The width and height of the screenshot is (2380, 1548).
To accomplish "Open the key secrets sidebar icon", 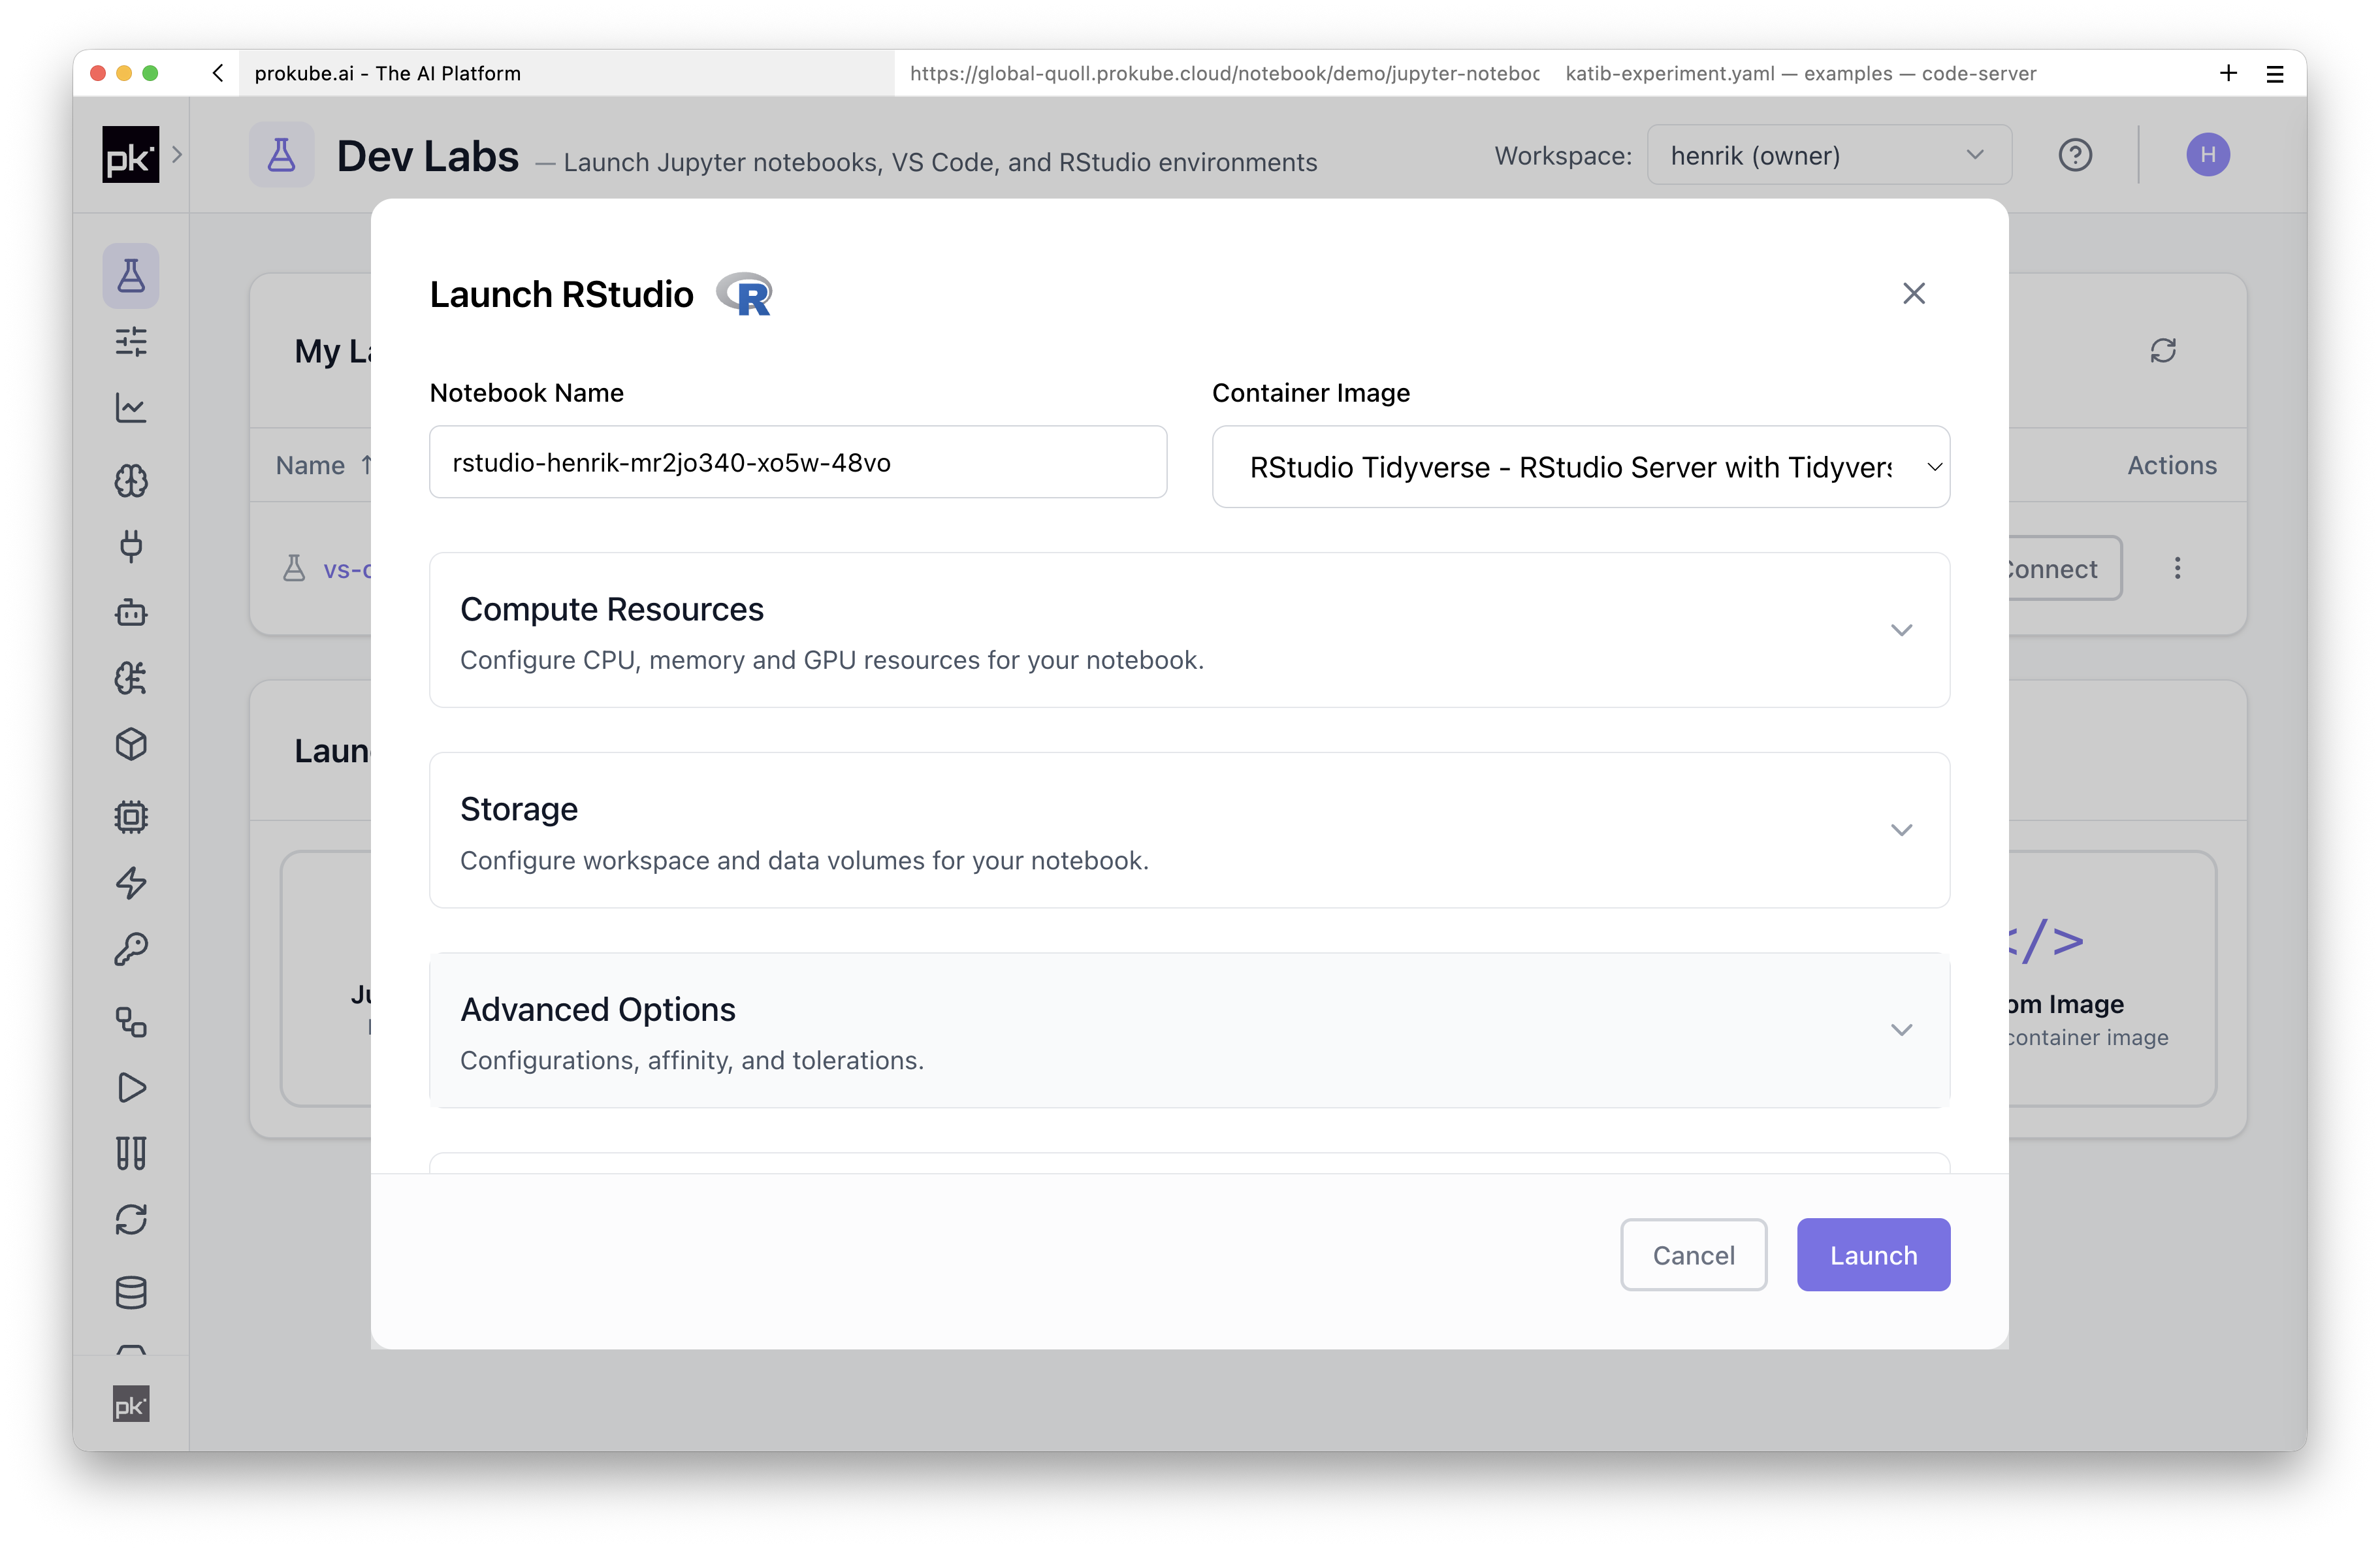I will [131, 949].
